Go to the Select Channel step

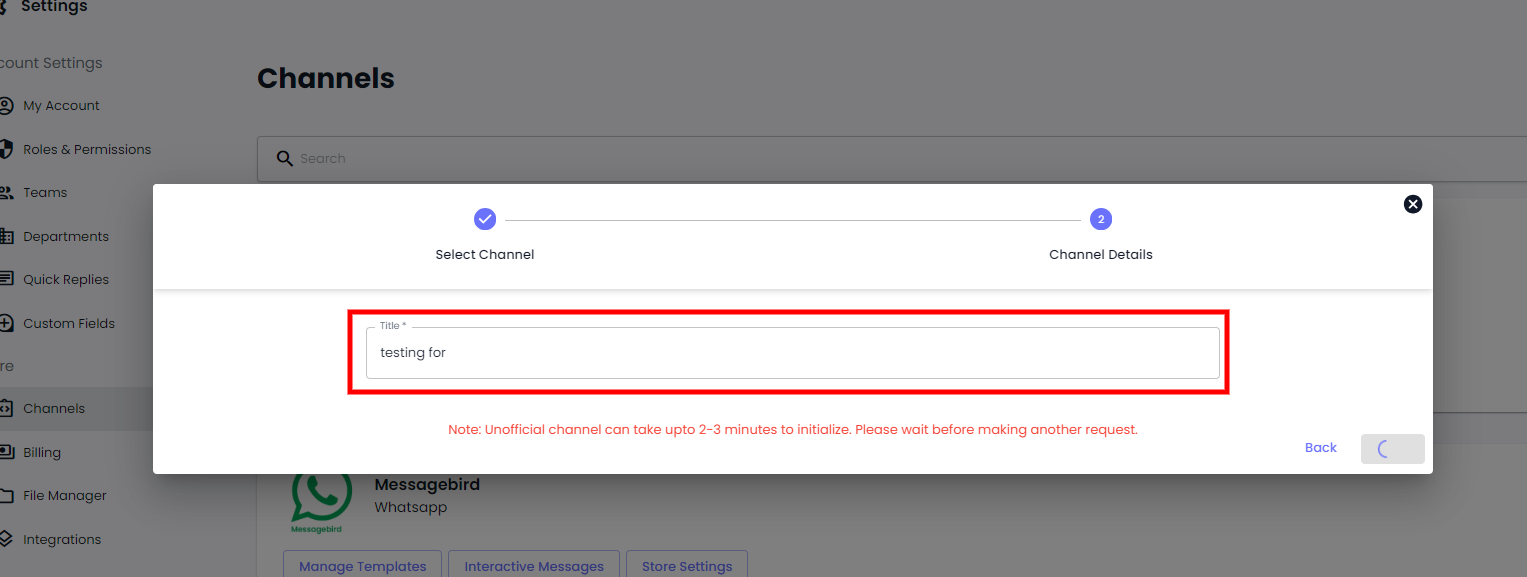[485, 219]
